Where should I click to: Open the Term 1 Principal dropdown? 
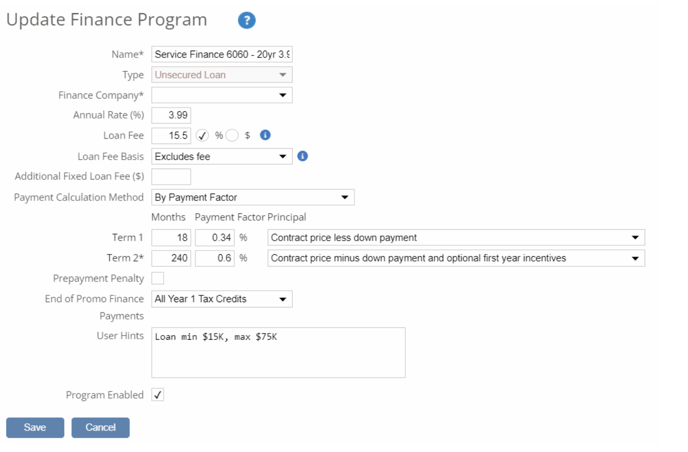click(x=456, y=238)
